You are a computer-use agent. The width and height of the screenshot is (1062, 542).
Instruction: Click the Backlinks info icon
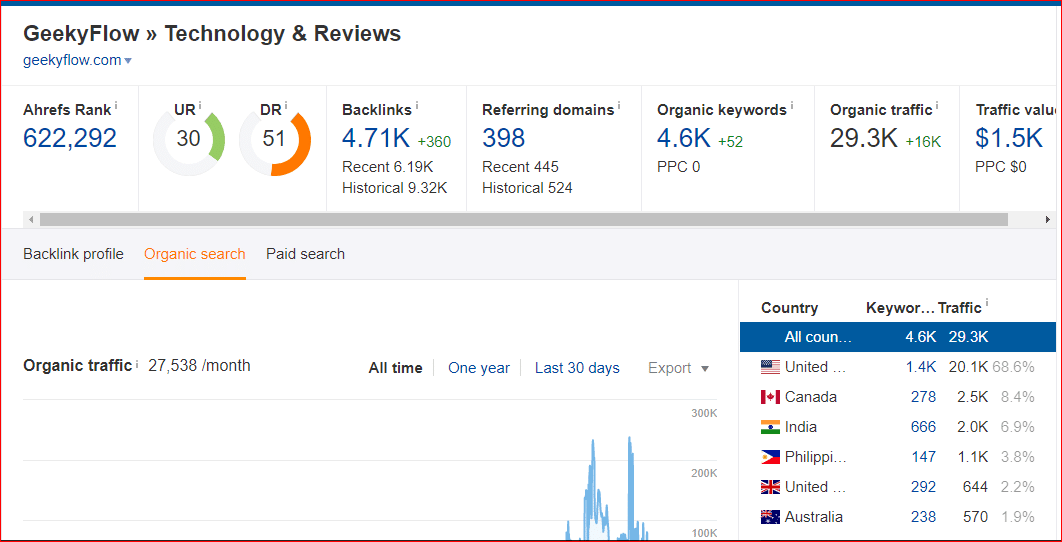417,105
